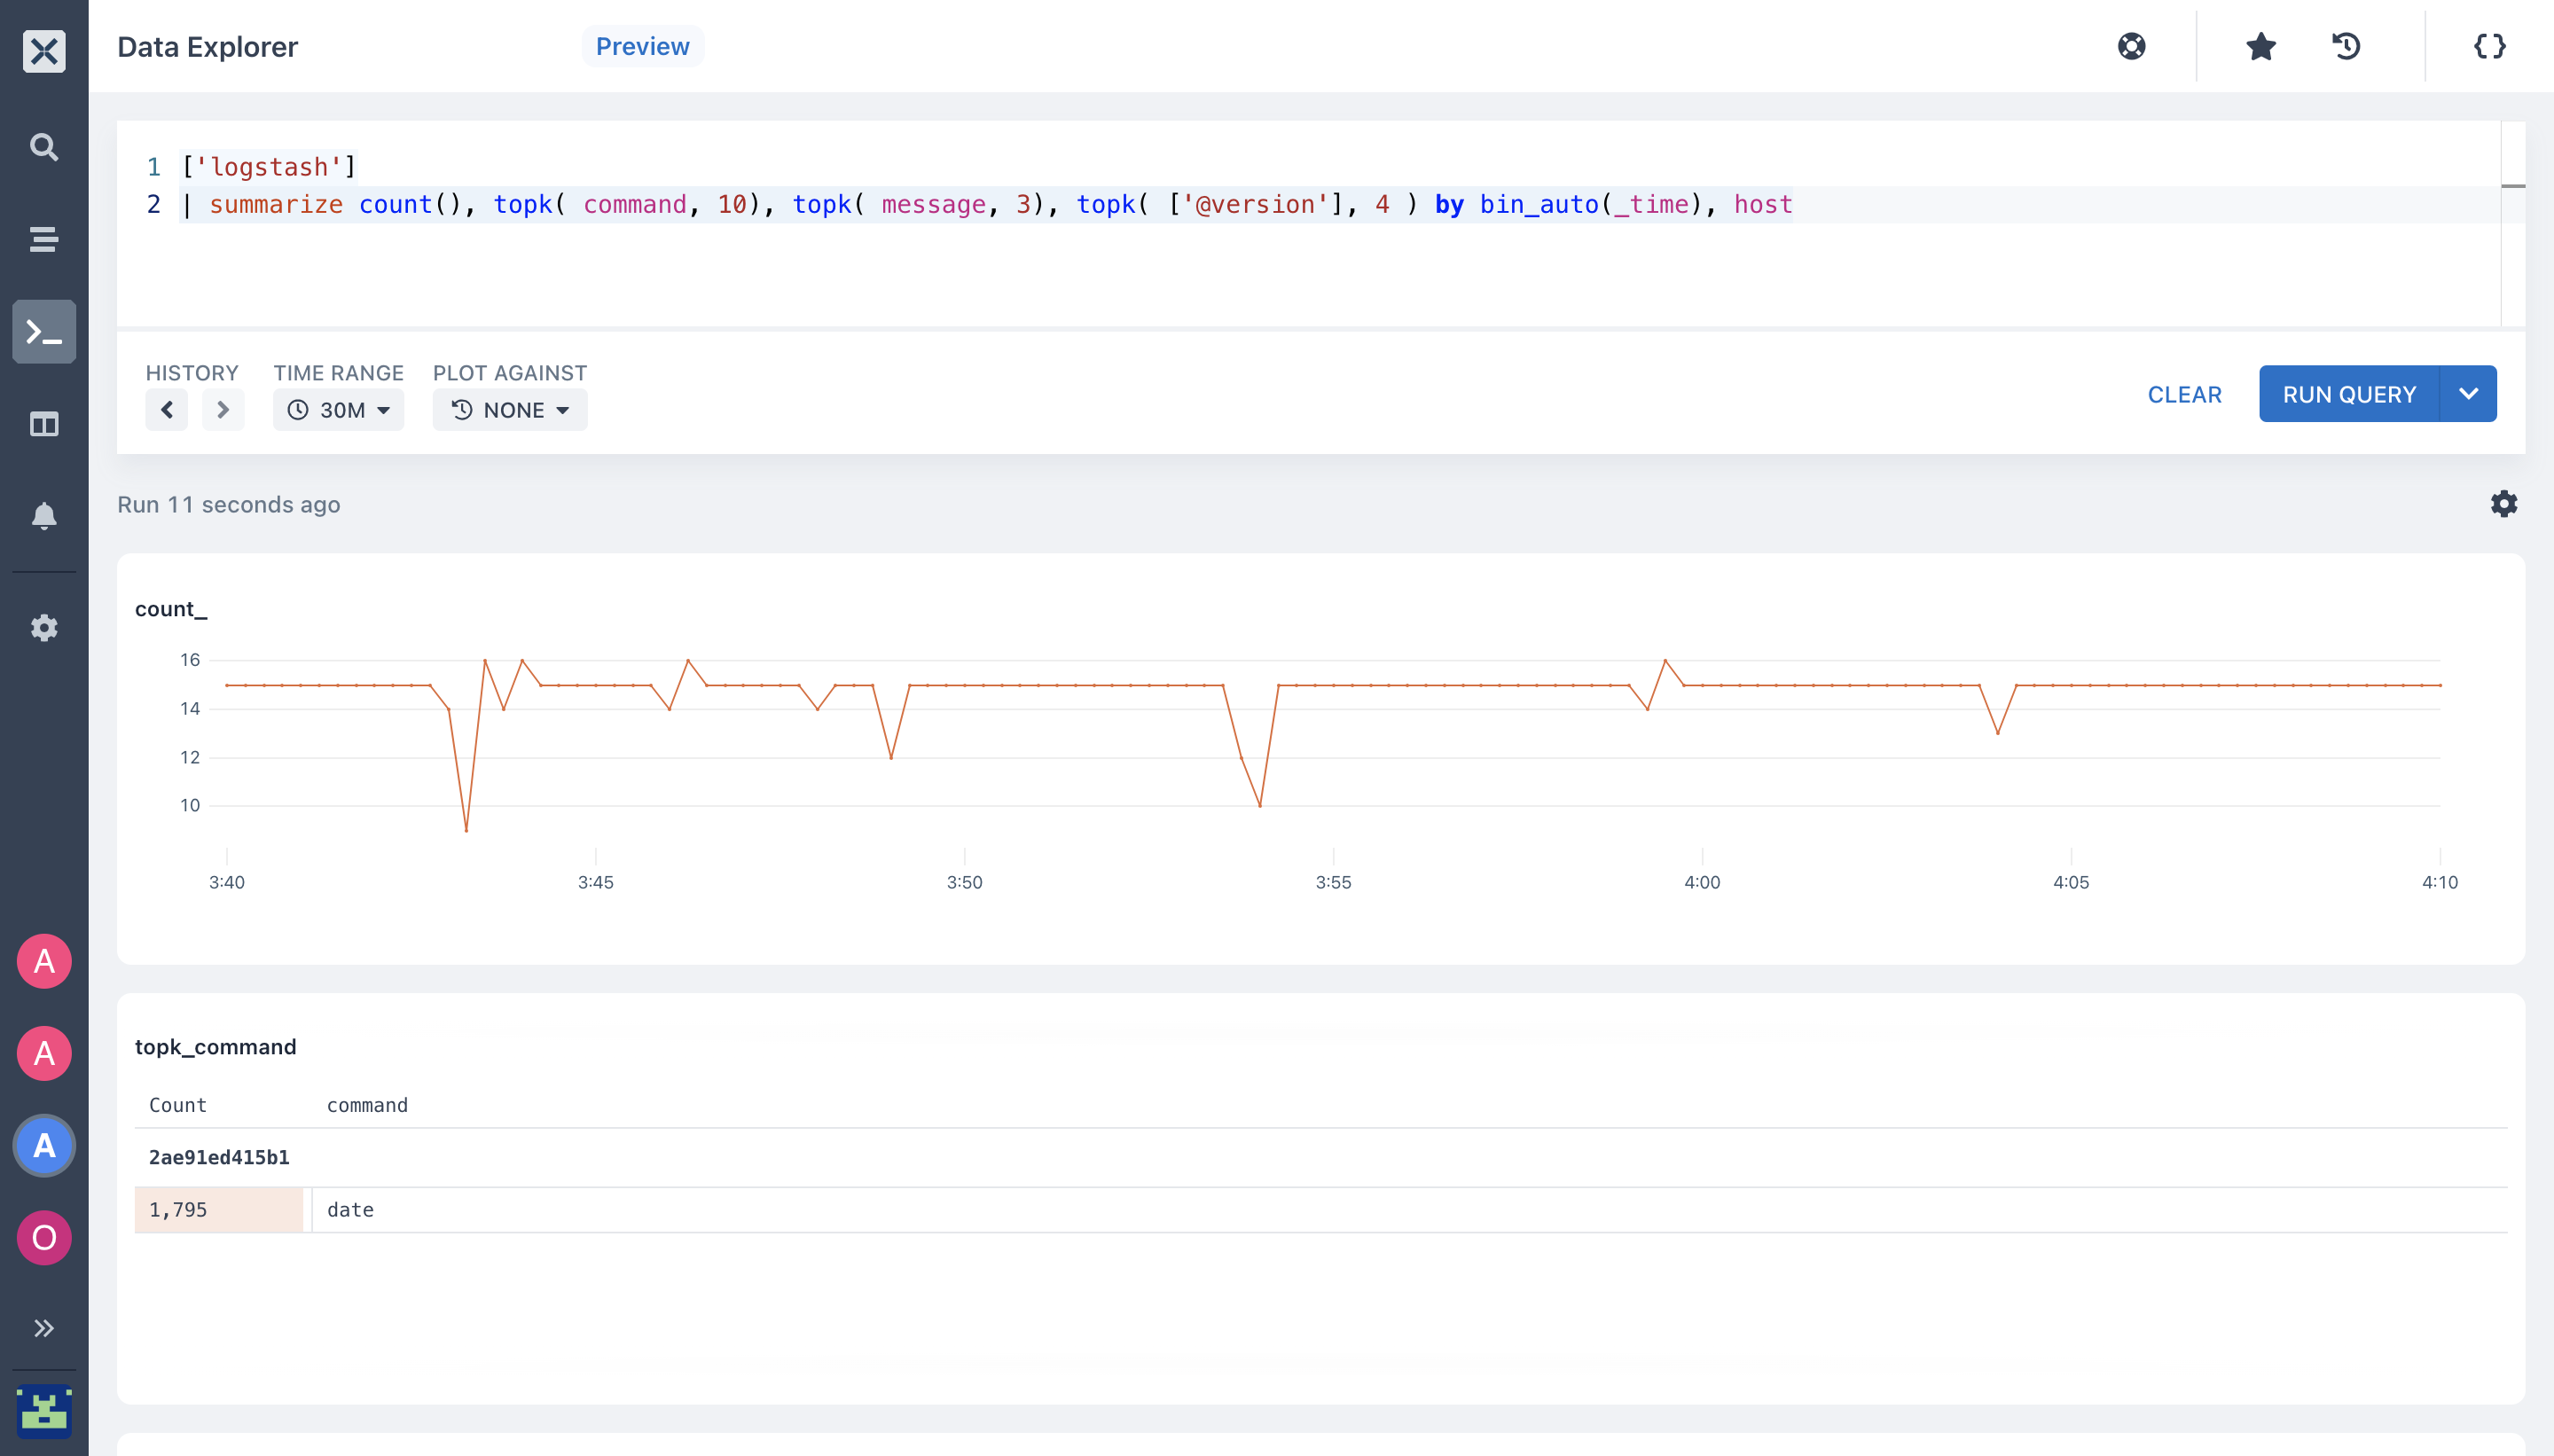Viewport: 2554px width, 1456px height.
Task: Open the sidebar settings gear
Action: (x=44, y=628)
